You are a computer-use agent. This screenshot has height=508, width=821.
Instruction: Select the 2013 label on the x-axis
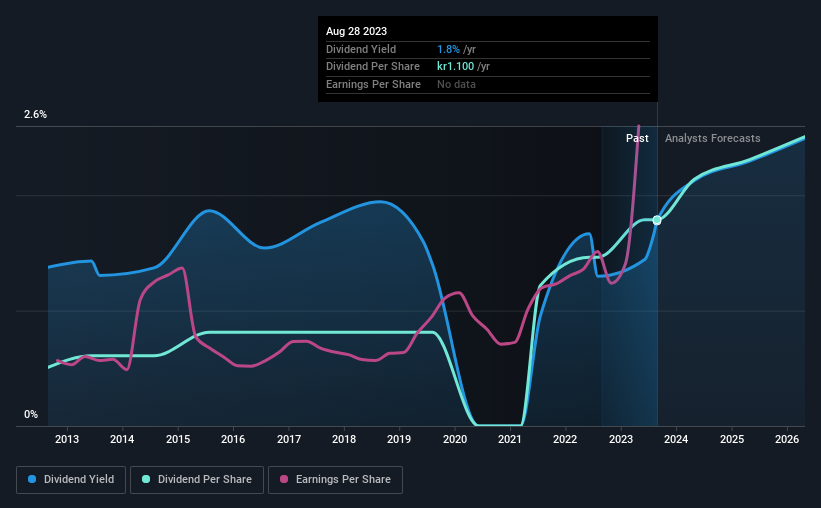(x=67, y=439)
